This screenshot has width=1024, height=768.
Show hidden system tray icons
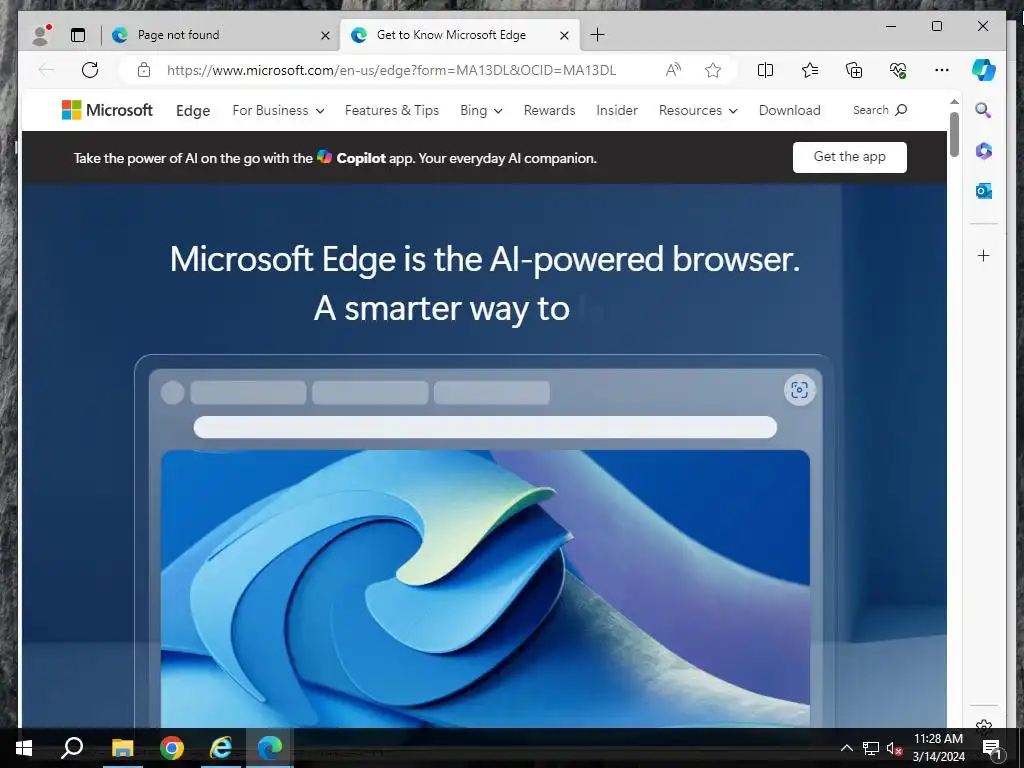(846, 748)
